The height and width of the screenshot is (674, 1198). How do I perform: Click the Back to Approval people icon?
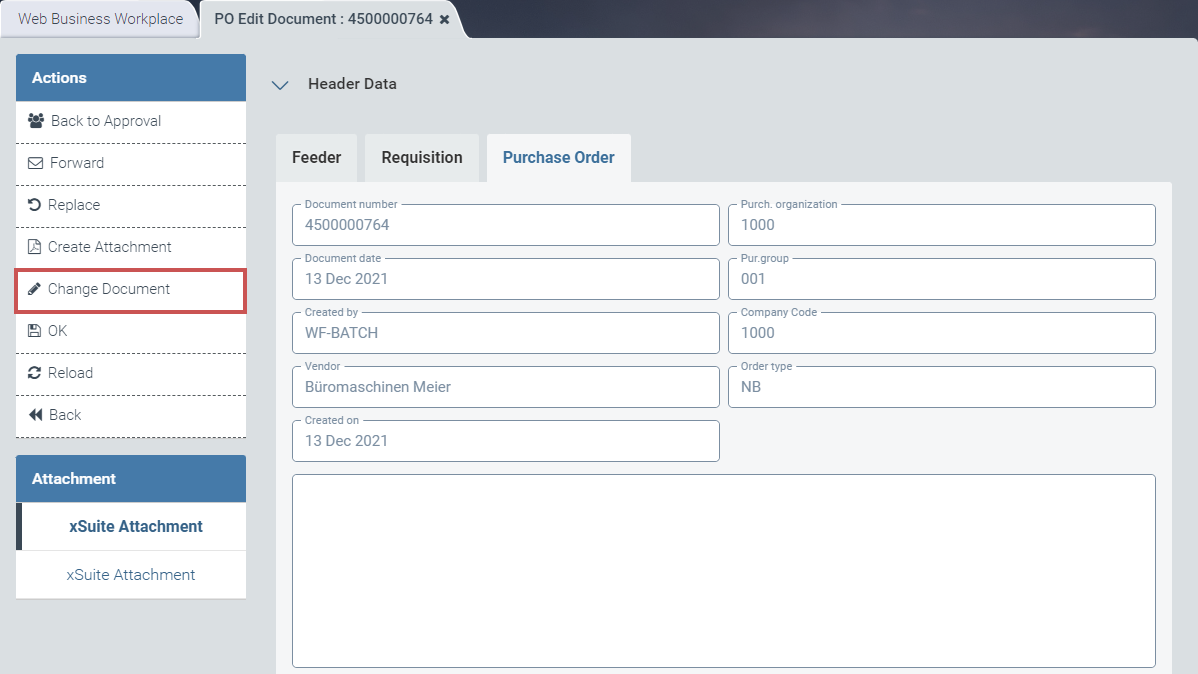pos(36,121)
